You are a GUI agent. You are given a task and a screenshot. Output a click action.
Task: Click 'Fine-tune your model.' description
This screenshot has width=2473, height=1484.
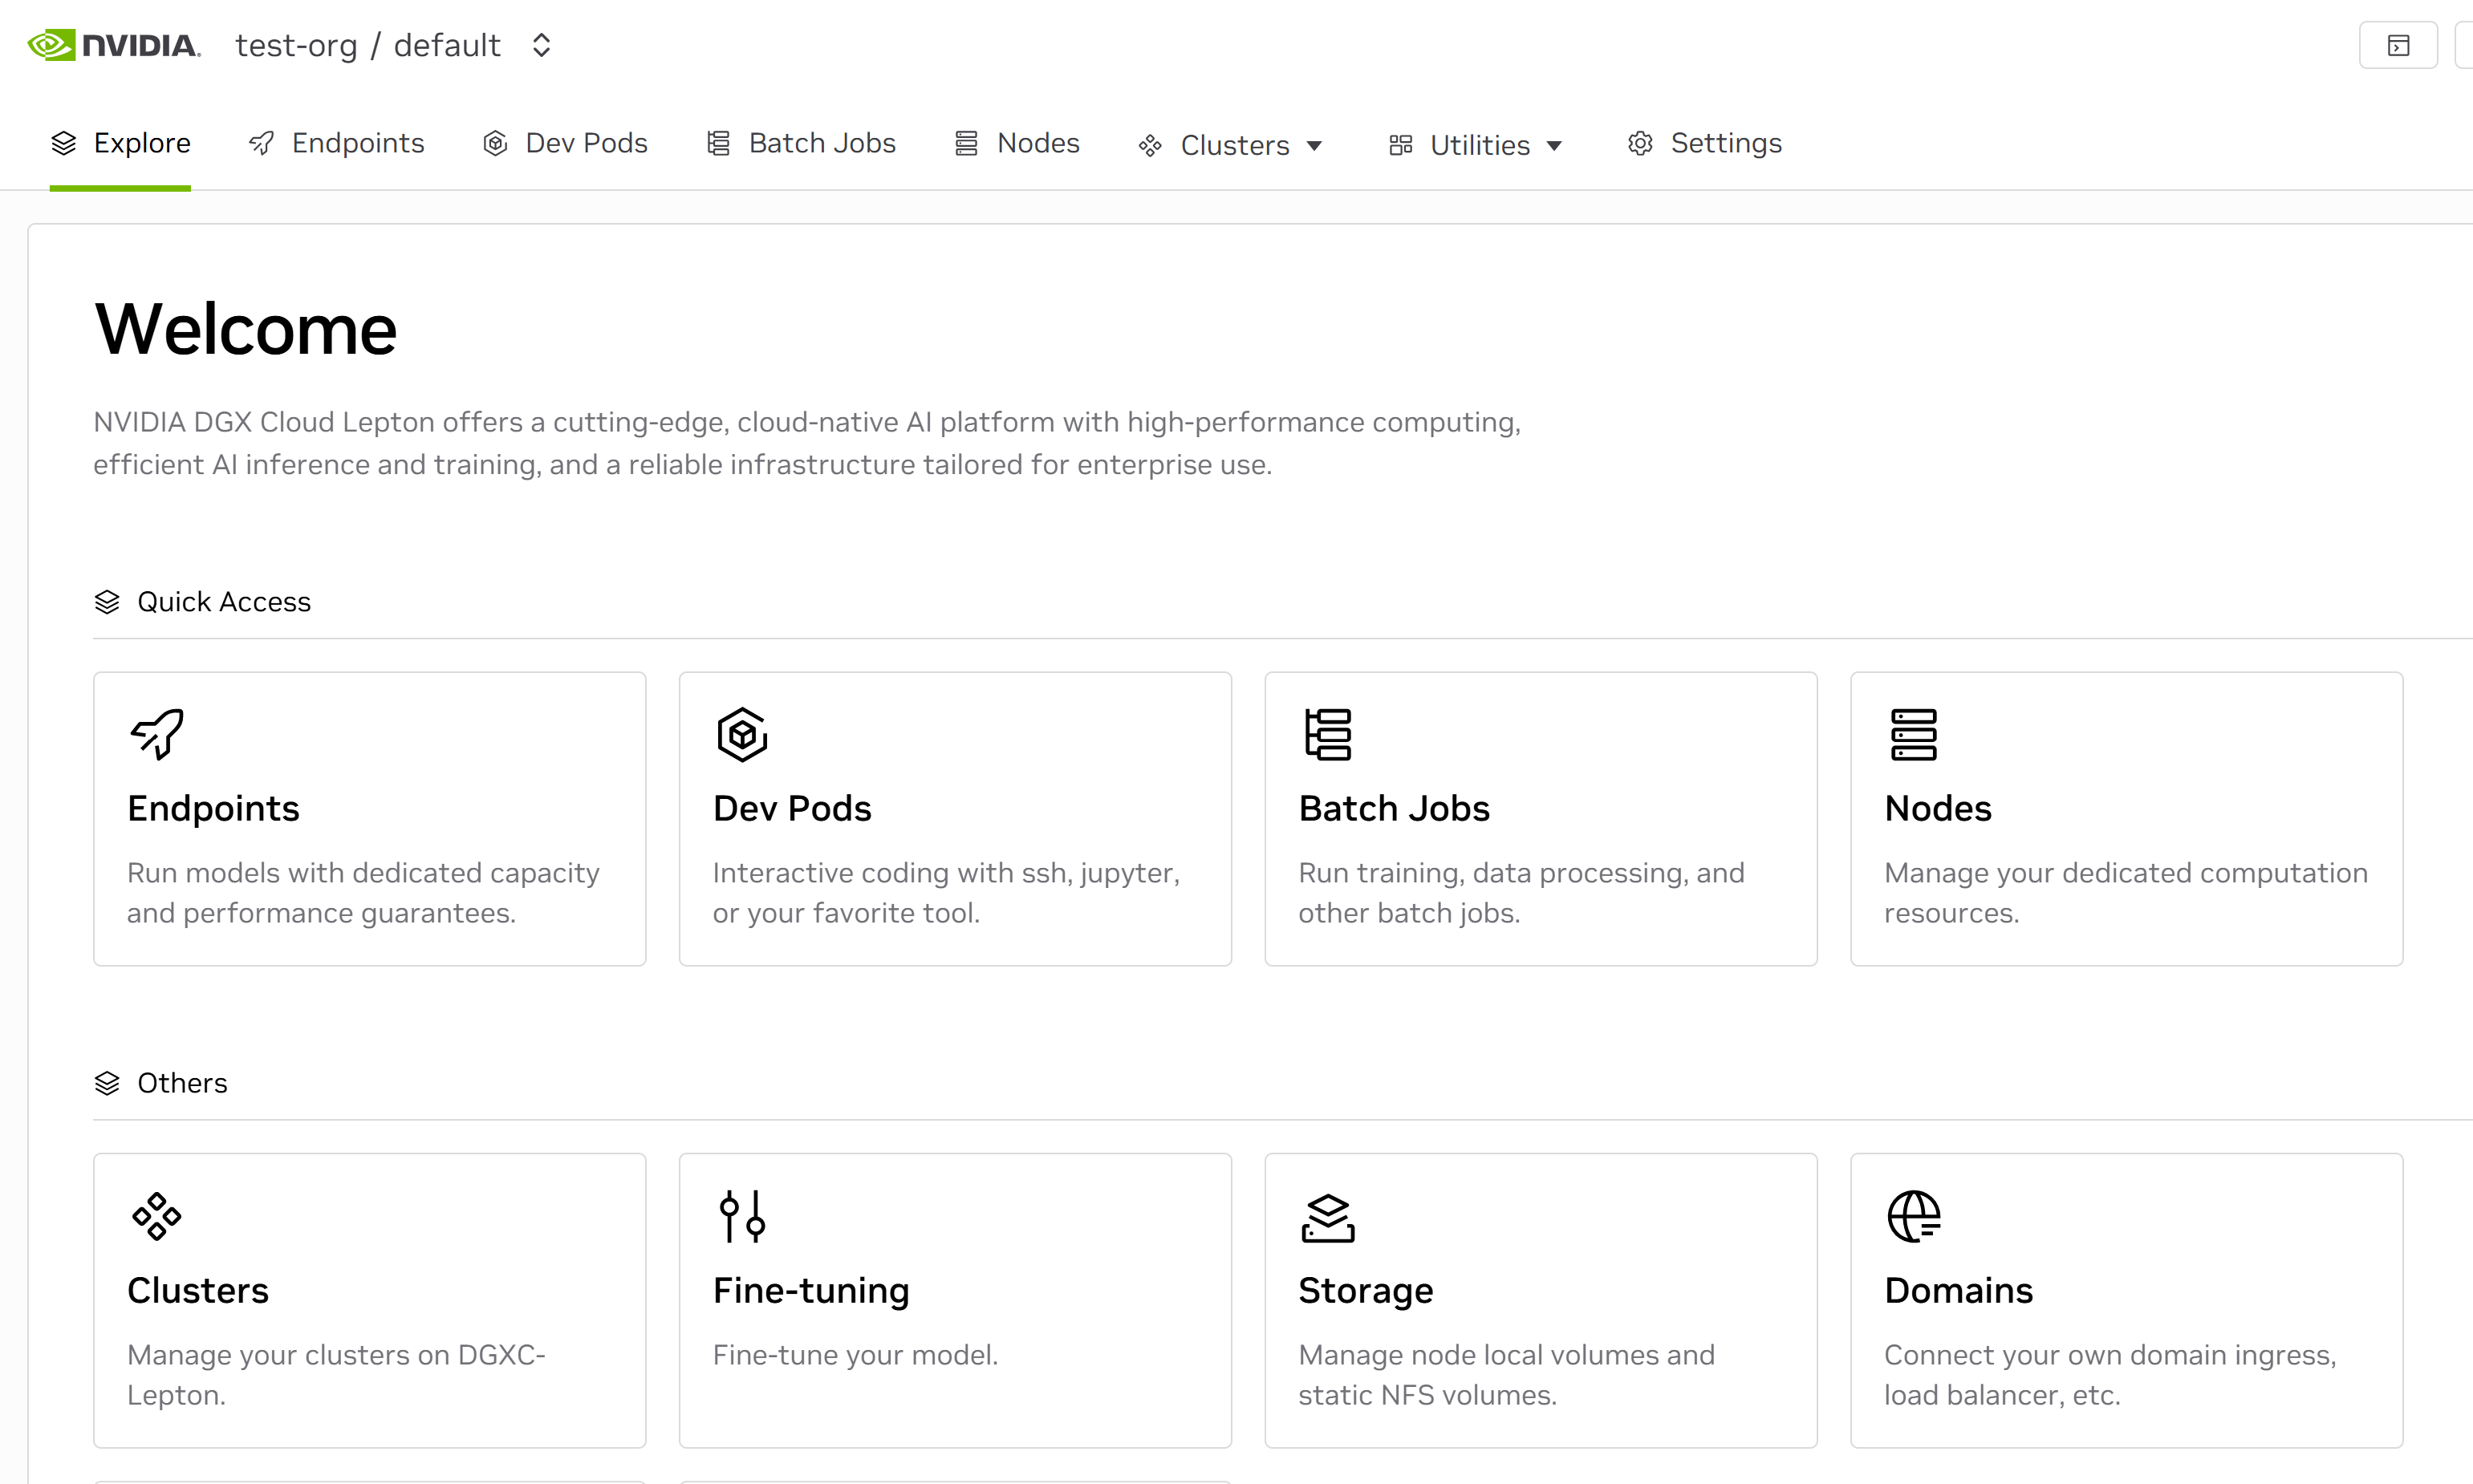[x=855, y=1355]
